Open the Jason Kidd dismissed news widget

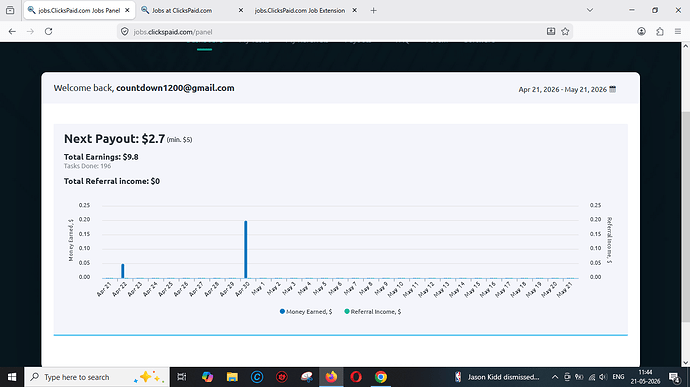497,377
